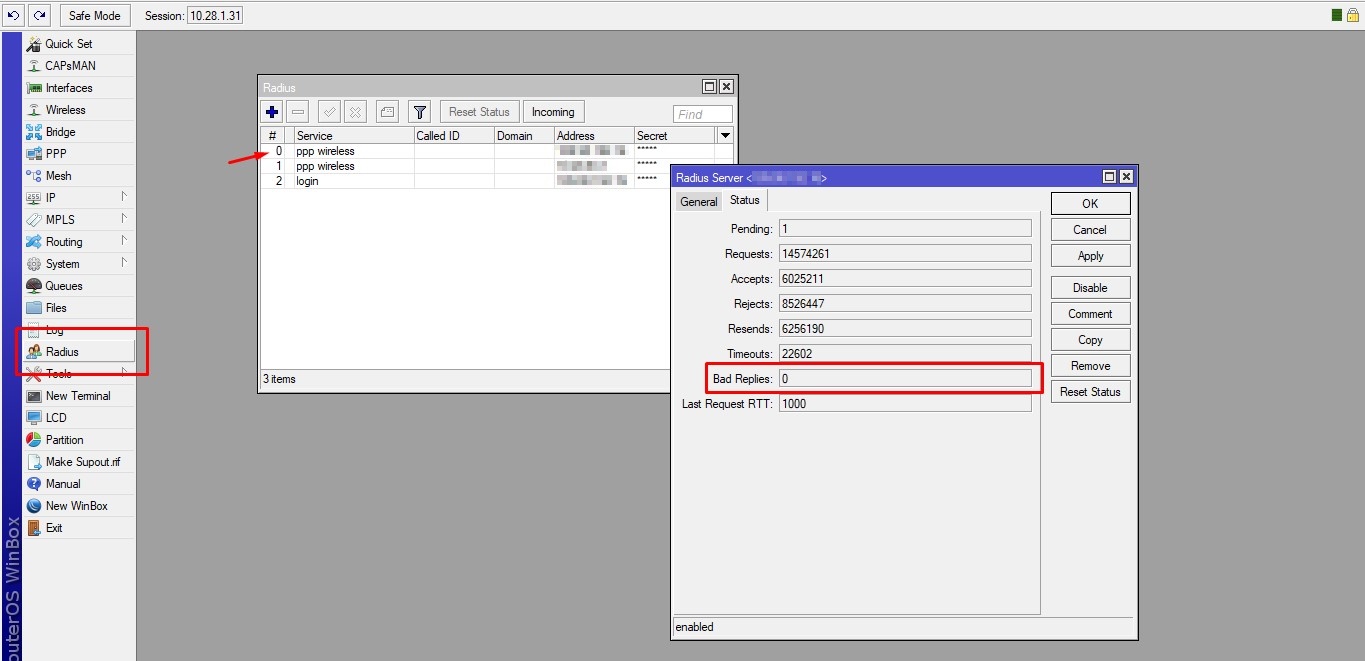Image resolution: width=1365 pixels, height=661 pixels.
Task: Click the enable checkmark icon in Radius toolbar
Action: [x=329, y=112]
